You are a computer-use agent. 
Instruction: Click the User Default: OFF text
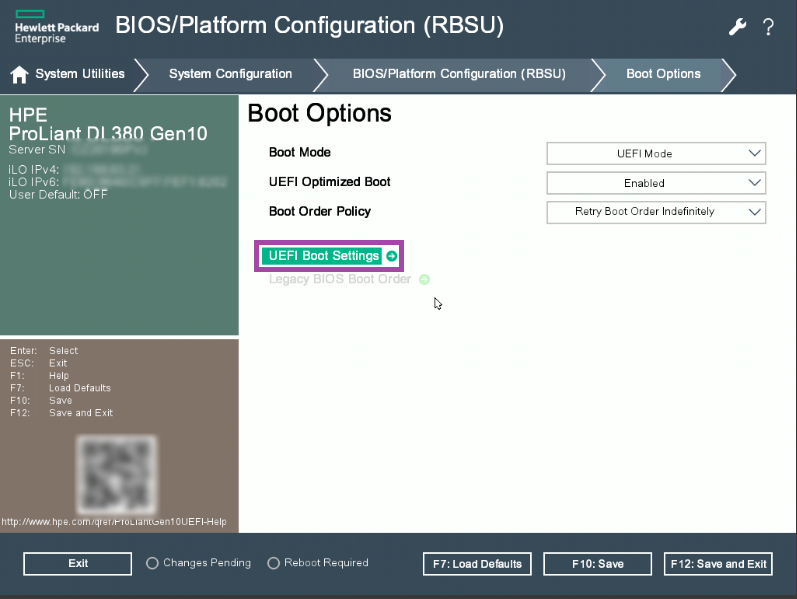58,195
